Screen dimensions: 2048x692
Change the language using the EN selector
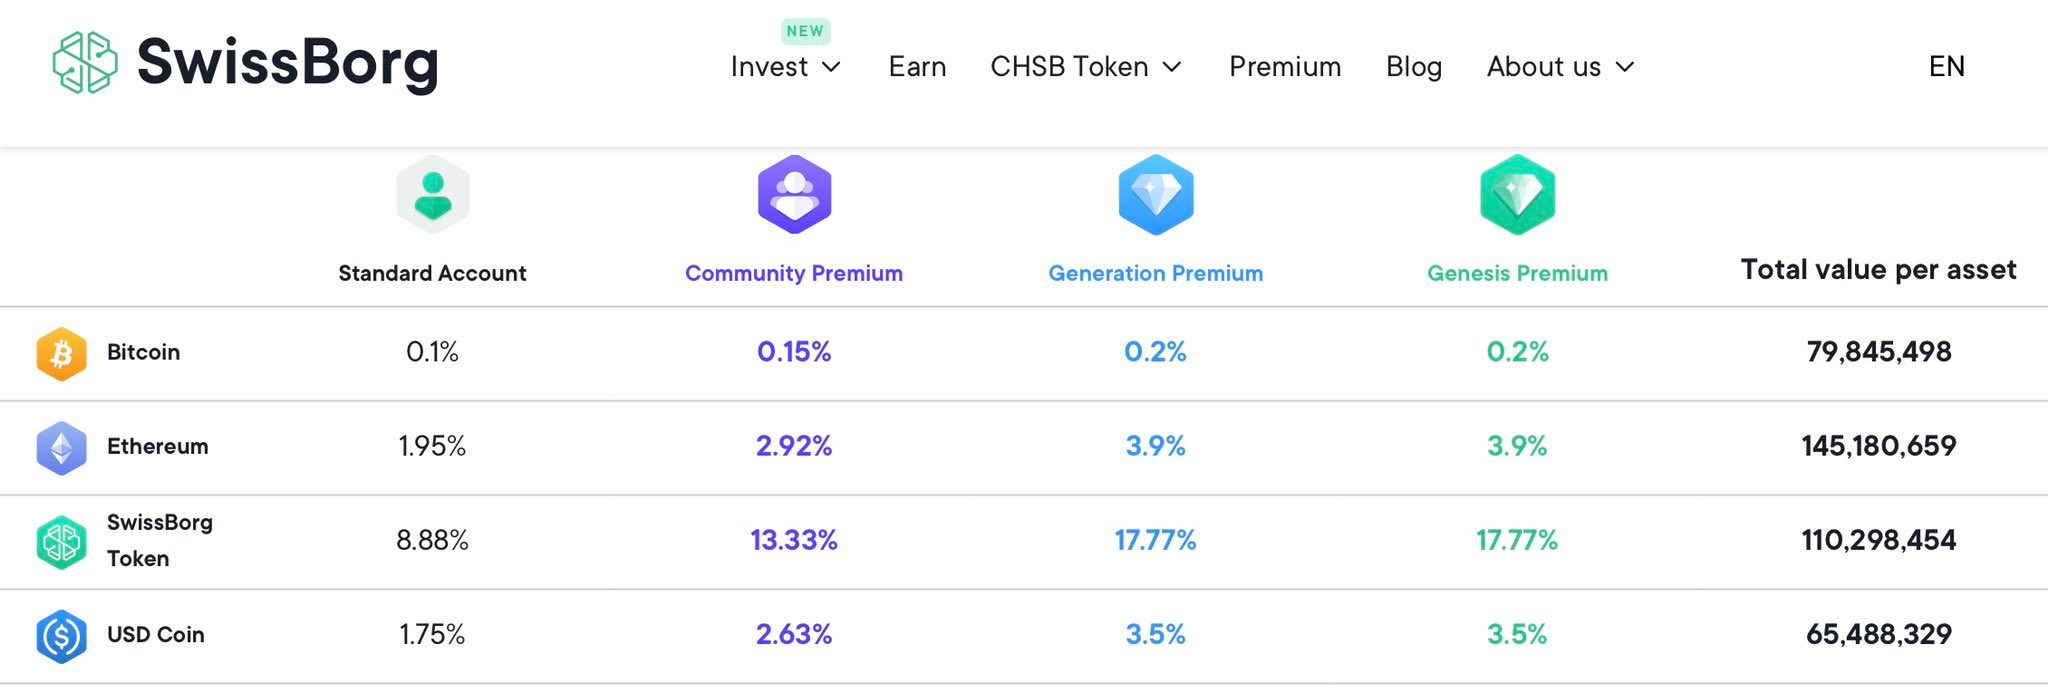point(1947,66)
